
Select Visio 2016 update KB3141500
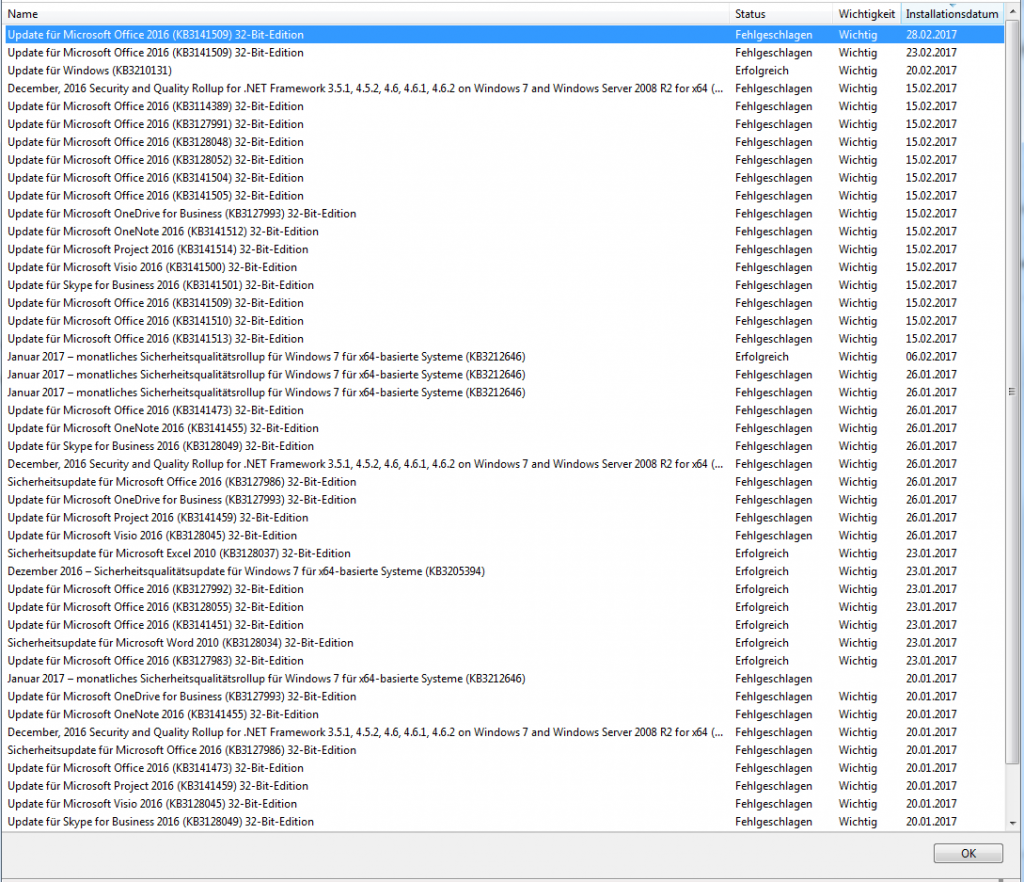click(504, 267)
